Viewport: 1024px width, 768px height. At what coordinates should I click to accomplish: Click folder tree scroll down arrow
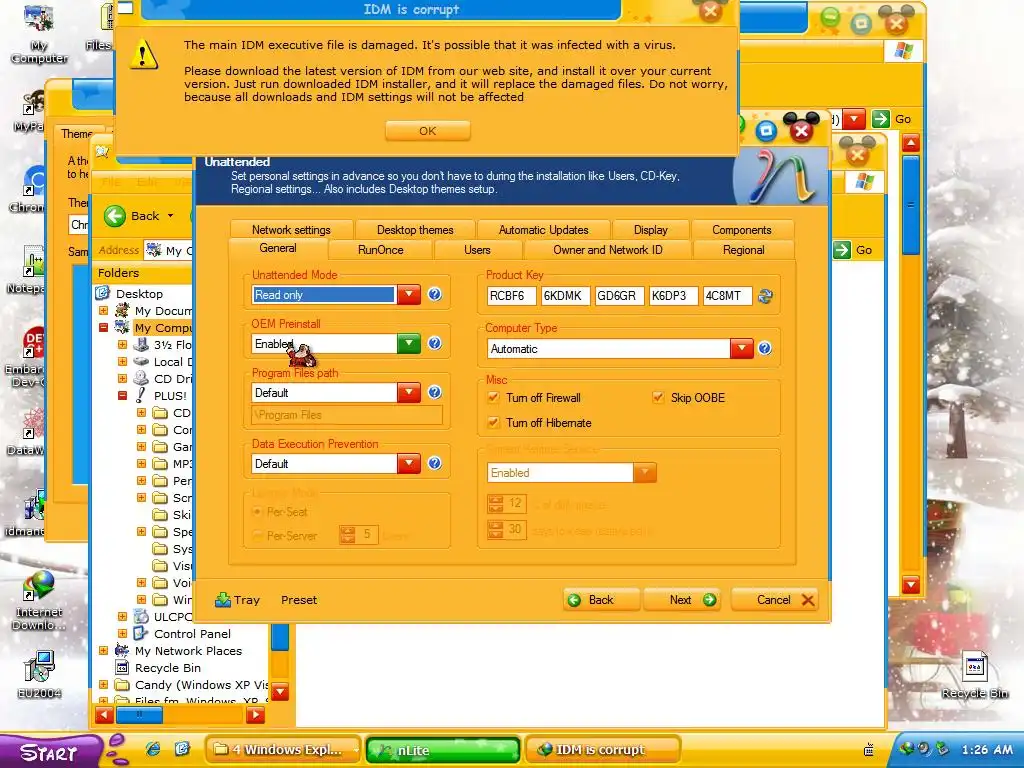(280, 692)
